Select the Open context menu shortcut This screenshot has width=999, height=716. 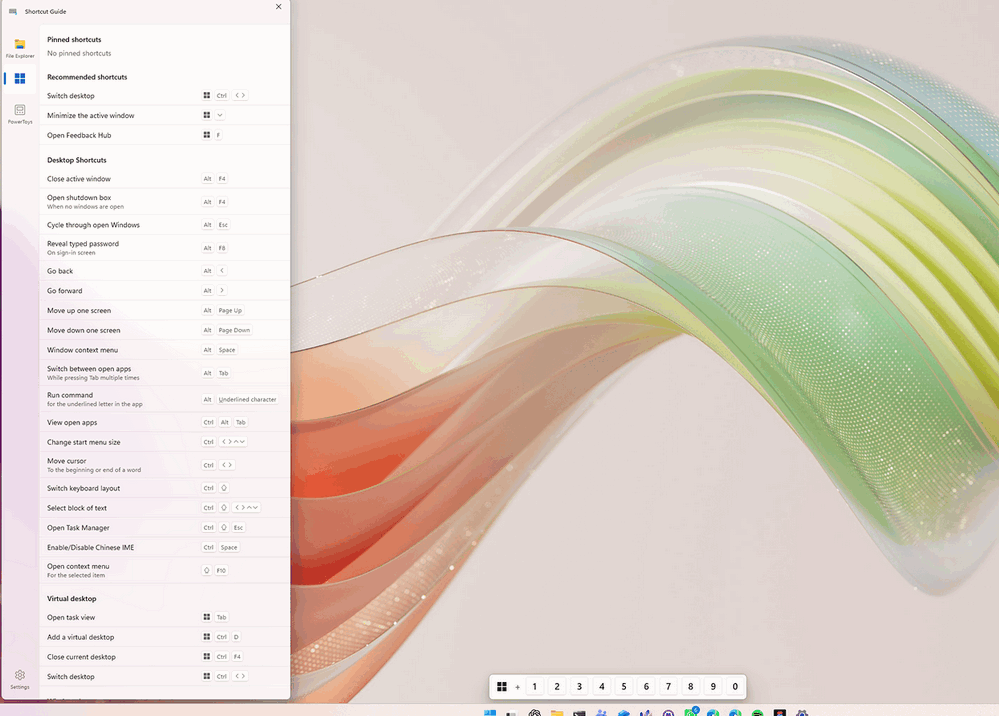tap(164, 570)
